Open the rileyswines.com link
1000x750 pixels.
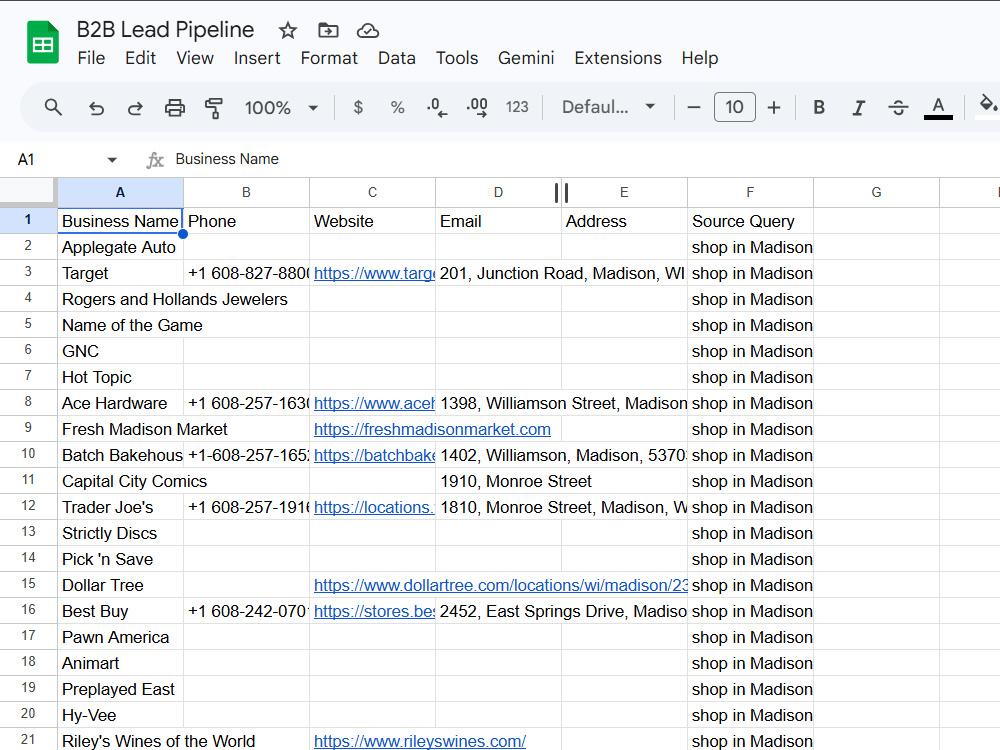tap(420, 741)
